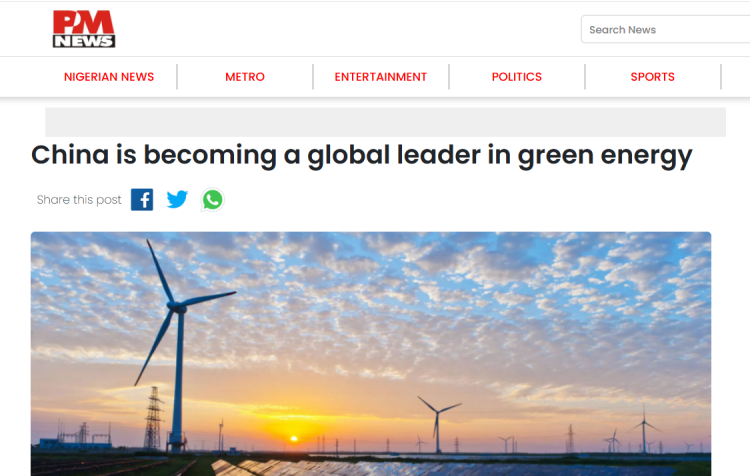The width and height of the screenshot is (750, 476).
Task: Share the post on Facebook
Action: coord(142,199)
